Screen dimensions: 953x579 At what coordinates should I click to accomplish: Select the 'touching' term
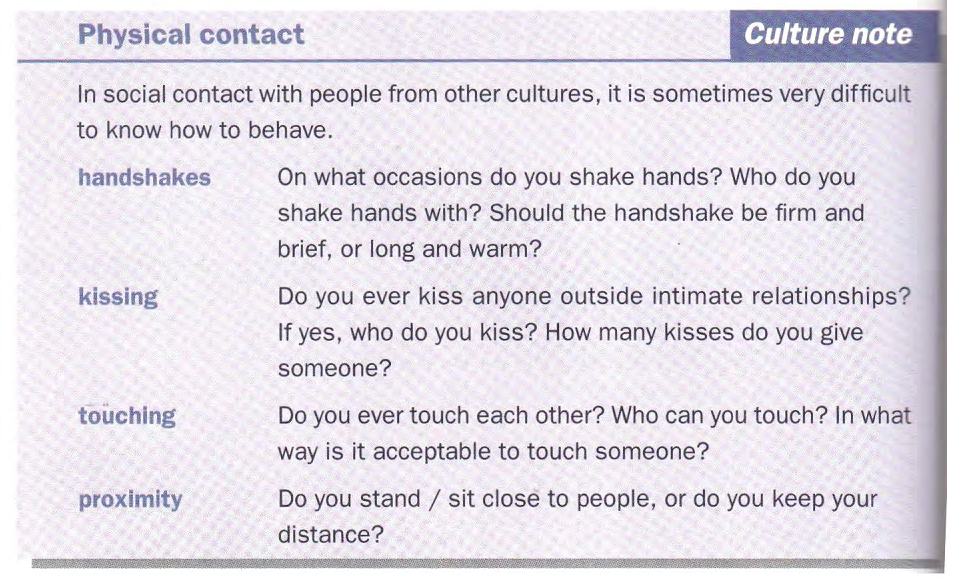(x=127, y=416)
